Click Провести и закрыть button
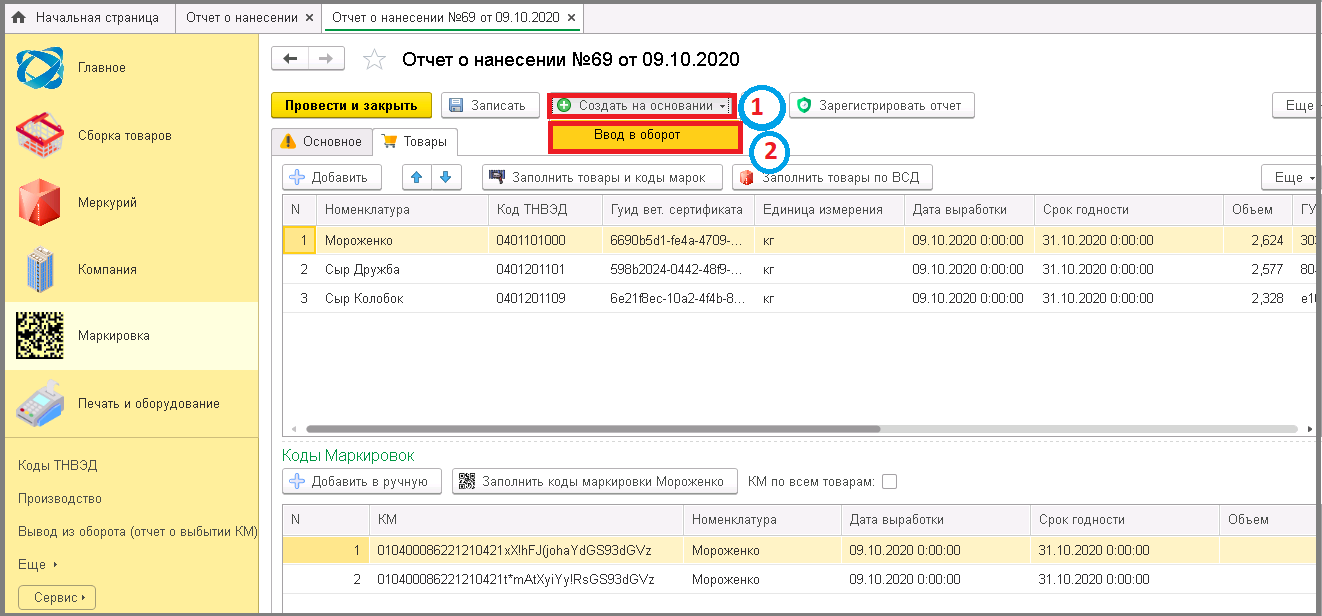Screen dimensions: 1322x616 click(351, 105)
